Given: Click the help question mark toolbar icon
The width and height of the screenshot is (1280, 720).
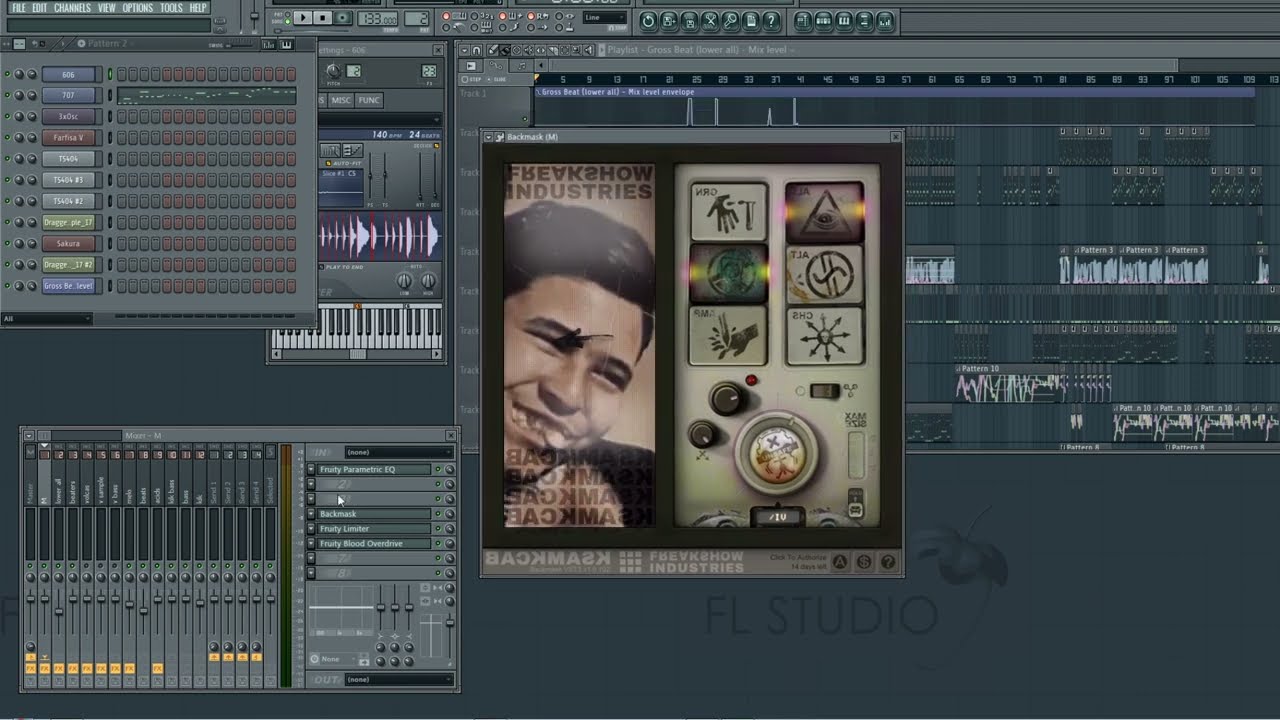Looking at the screenshot, I should point(771,21).
